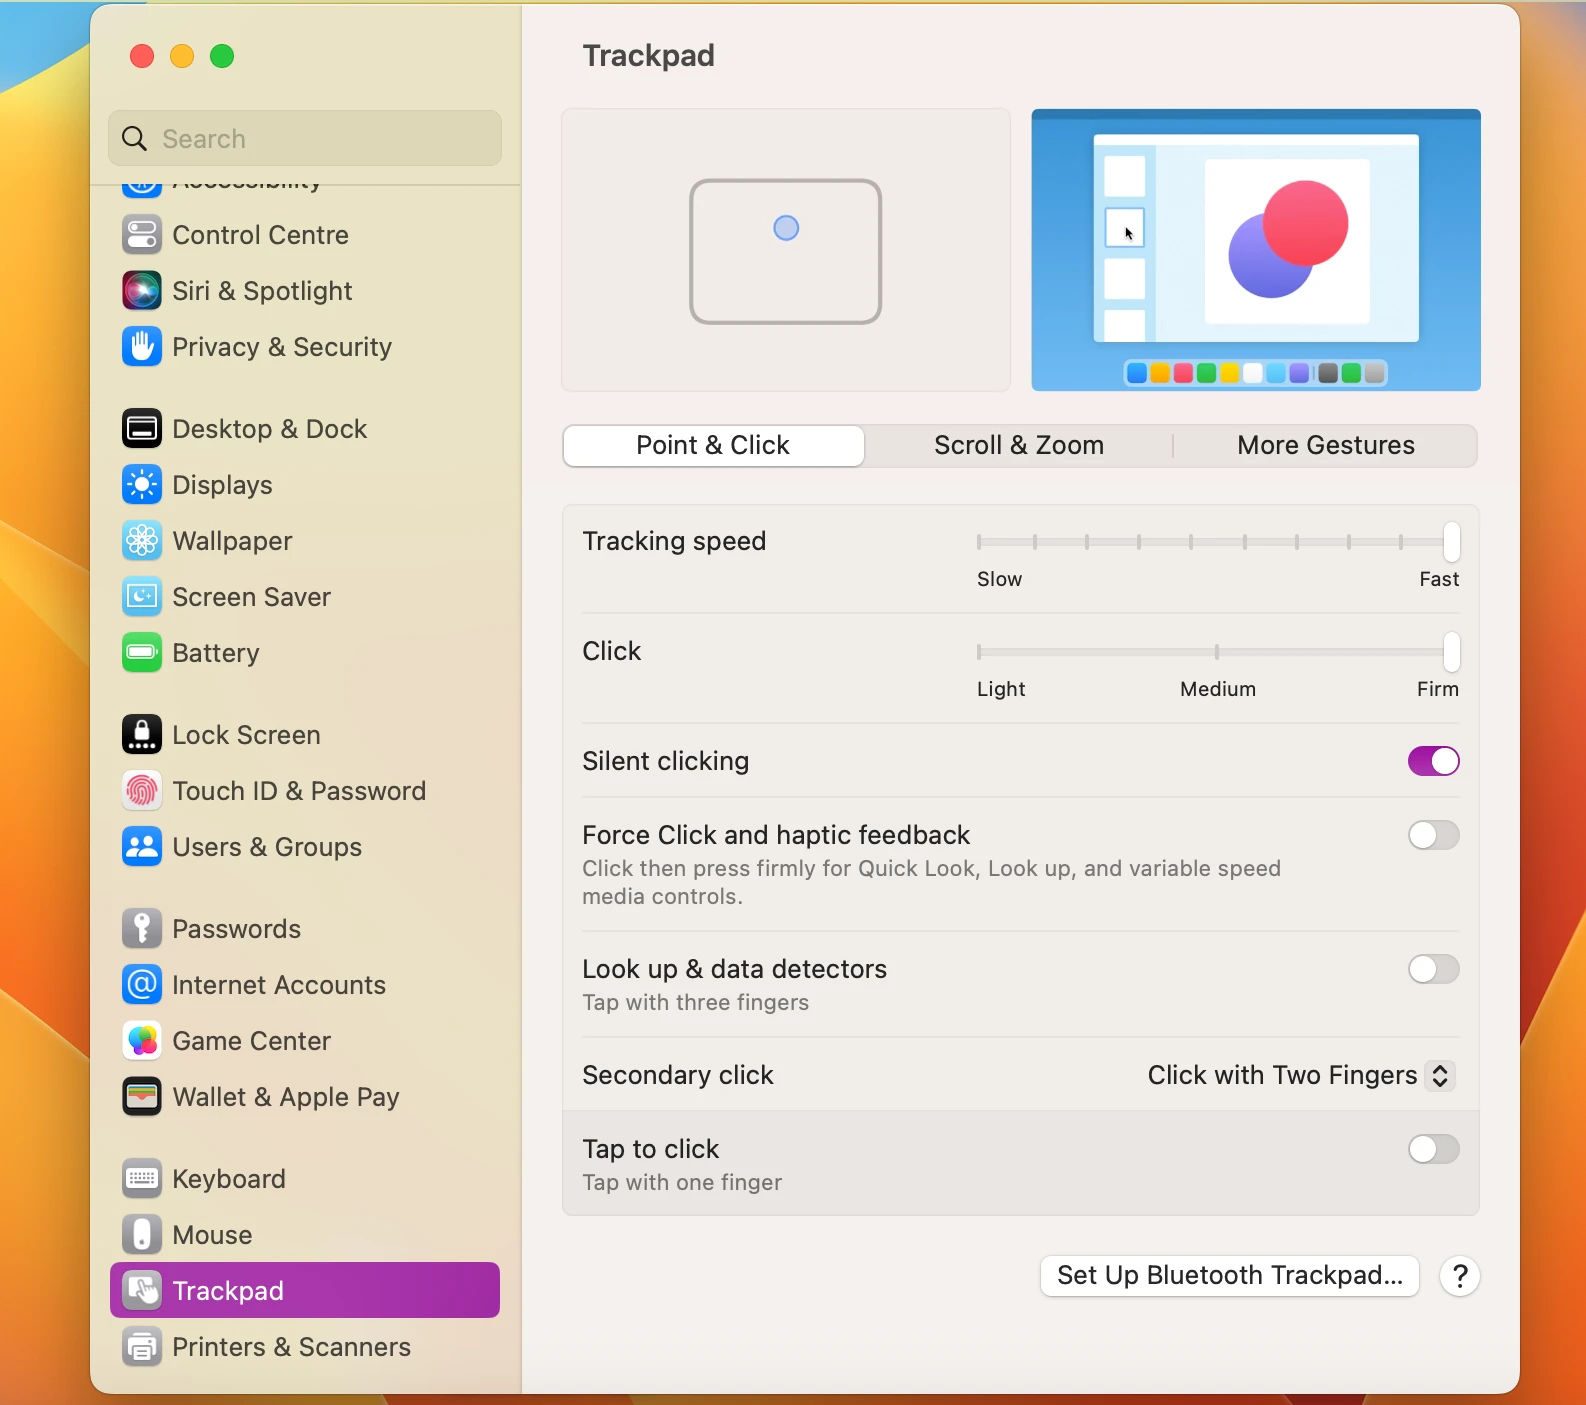Click Set Up Bluetooth Trackpad button
Viewport: 1586px width, 1405px height.
(1230, 1276)
